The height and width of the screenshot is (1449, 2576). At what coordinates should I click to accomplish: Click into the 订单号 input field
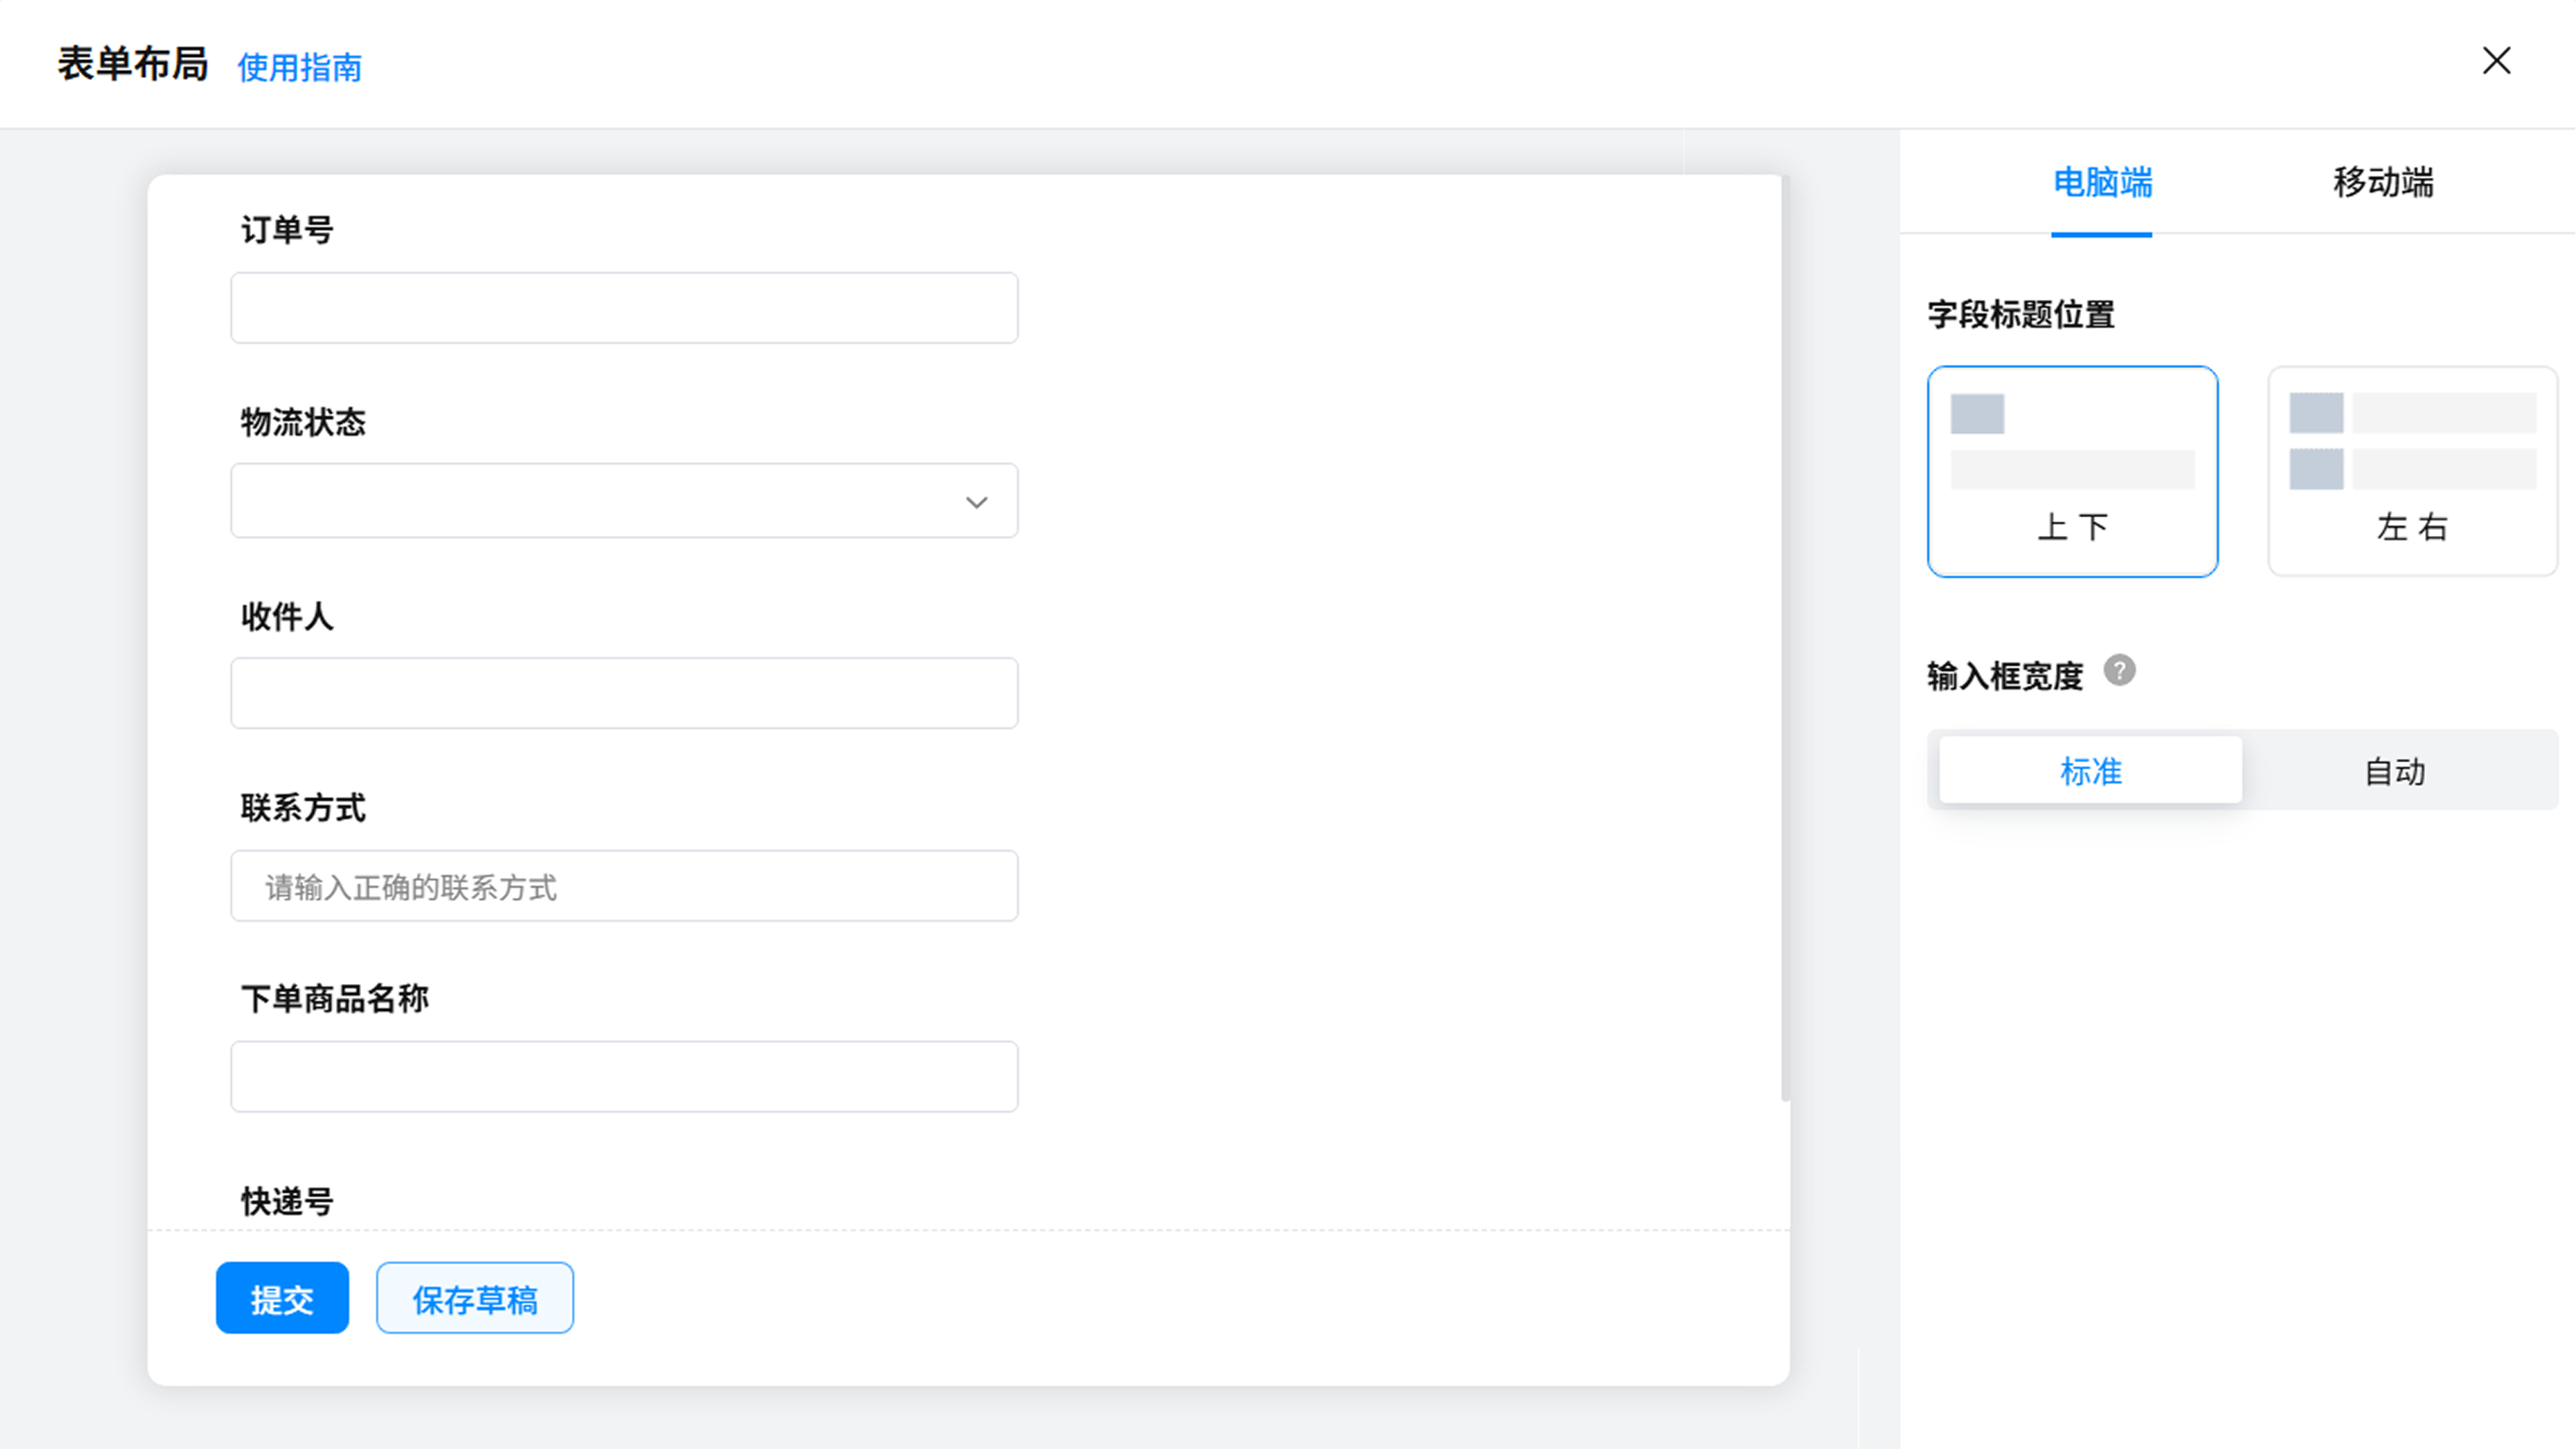click(624, 308)
